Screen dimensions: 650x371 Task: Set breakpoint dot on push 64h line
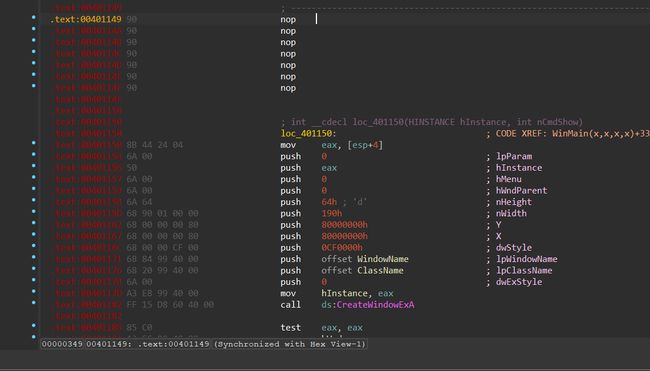pos(34,200)
